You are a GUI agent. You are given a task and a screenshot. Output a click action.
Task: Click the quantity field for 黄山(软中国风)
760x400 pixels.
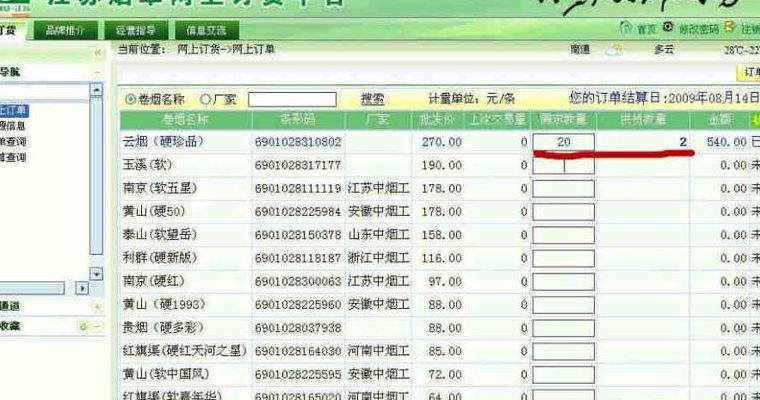(x=563, y=375)
